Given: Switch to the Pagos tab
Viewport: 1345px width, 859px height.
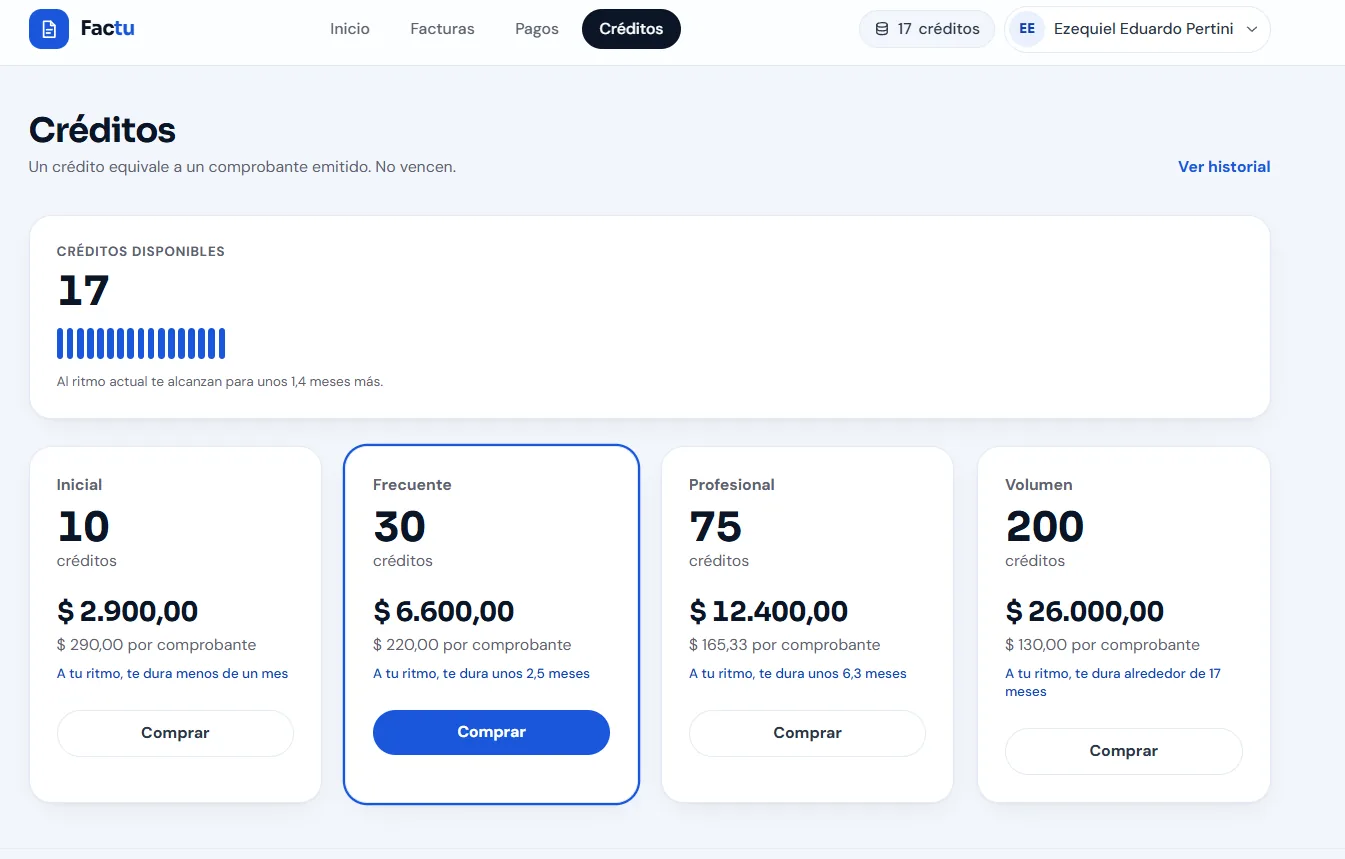Looking at the screenshot, I should 537,29.
